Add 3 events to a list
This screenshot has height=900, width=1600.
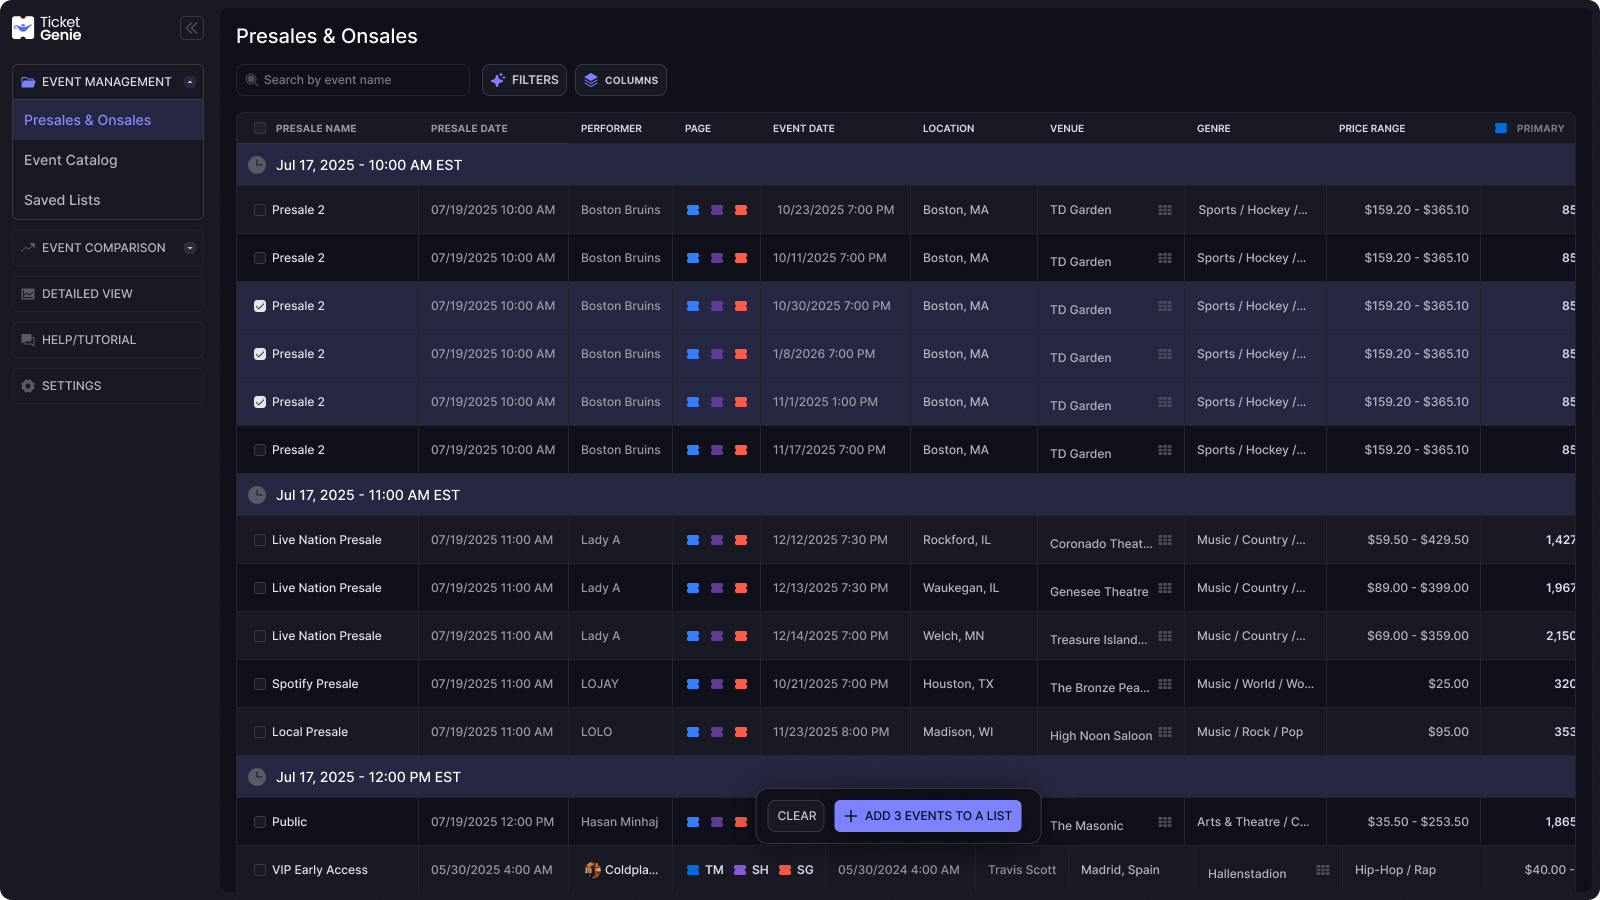coord(928,816)
